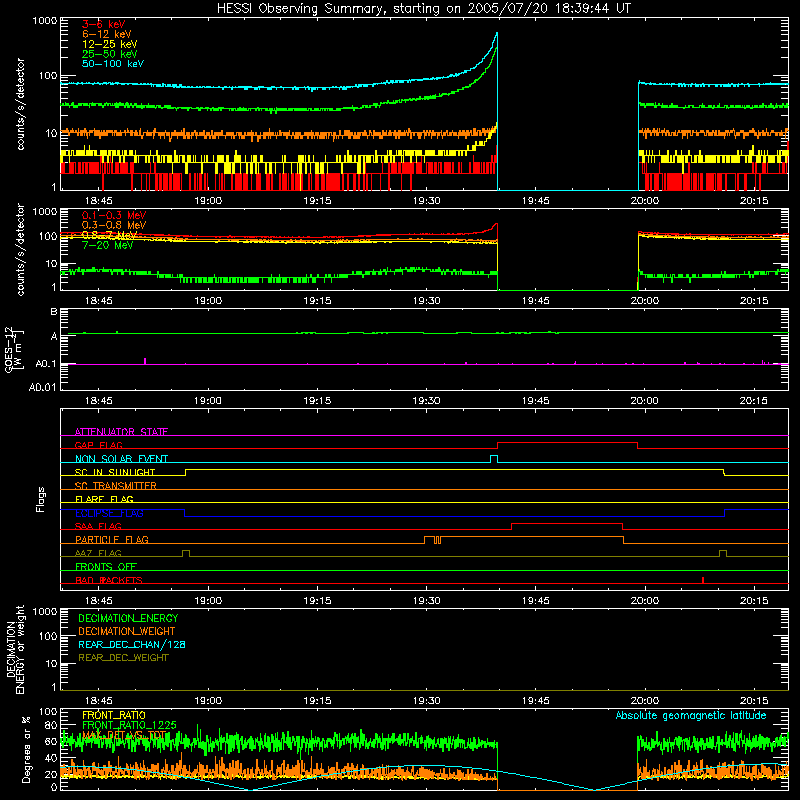The width and height of the screenshot is (800, 800).
Task: Click the FLARE_FLAG label
Action: tap(104, 499)
